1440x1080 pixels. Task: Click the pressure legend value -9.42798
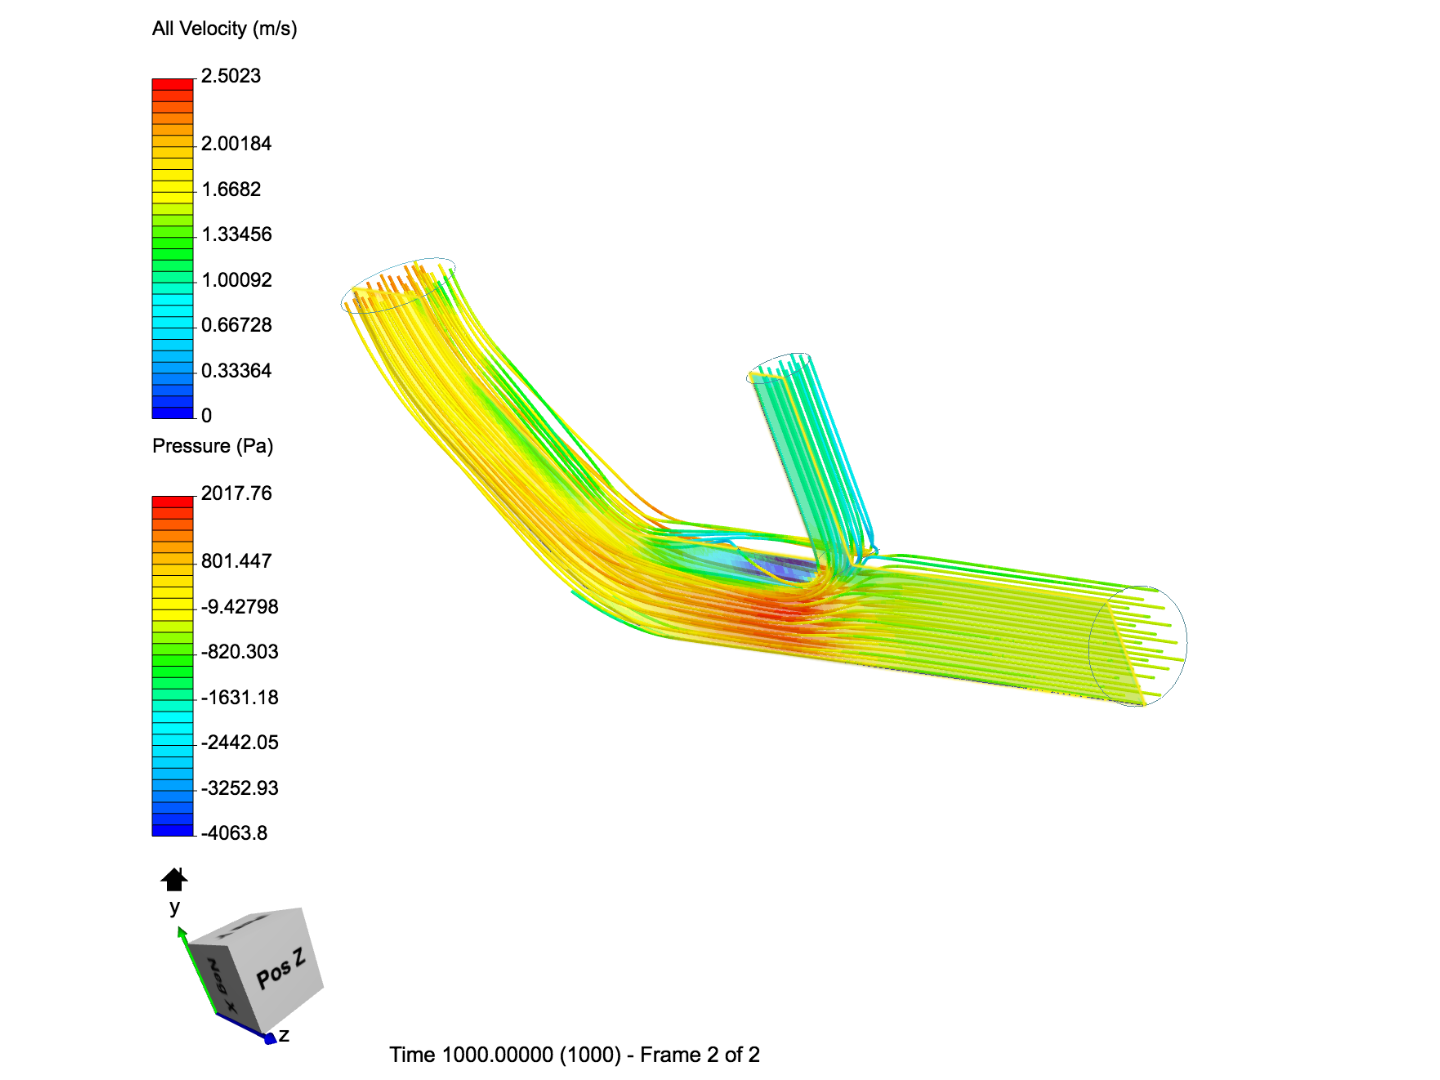(240, 607)
